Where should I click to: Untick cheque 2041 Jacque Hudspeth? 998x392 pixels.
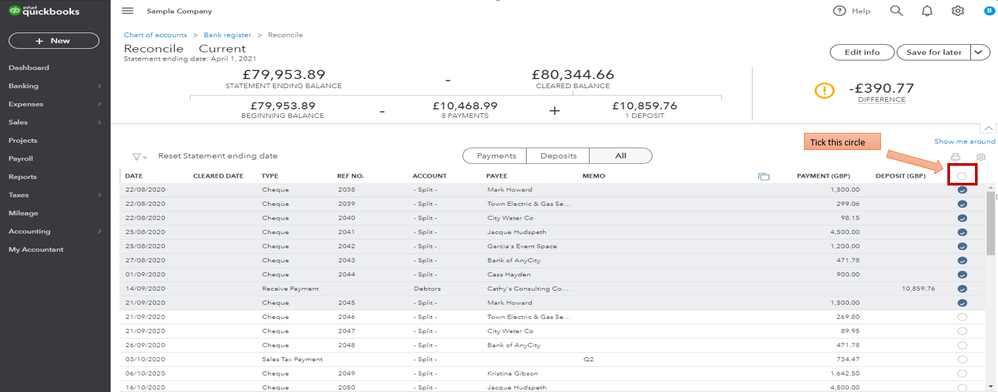pyautogui.click(x=962, y=232)
